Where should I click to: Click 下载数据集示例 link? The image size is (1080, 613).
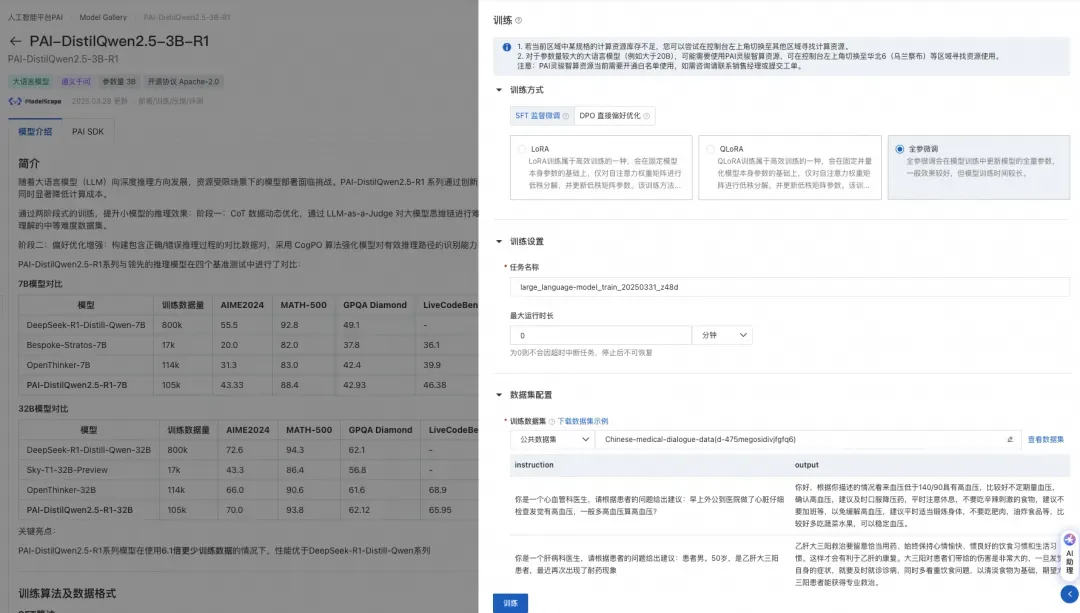(583, 422)
